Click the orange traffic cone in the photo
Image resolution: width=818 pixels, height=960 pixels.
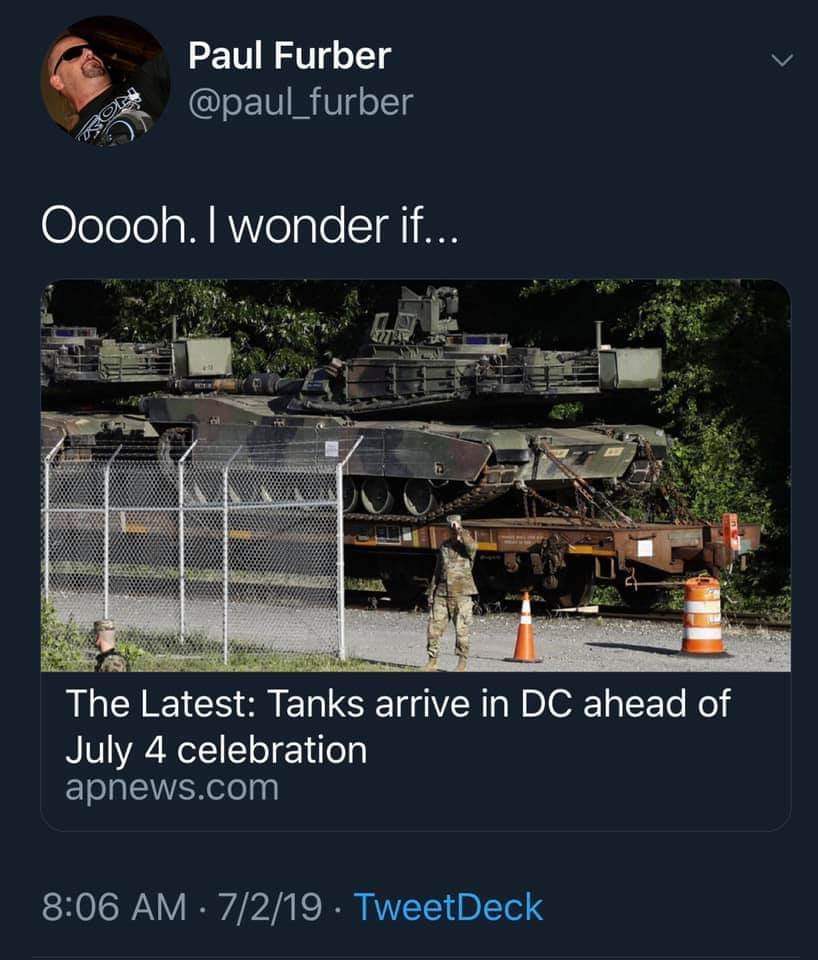tap(525, 628)
